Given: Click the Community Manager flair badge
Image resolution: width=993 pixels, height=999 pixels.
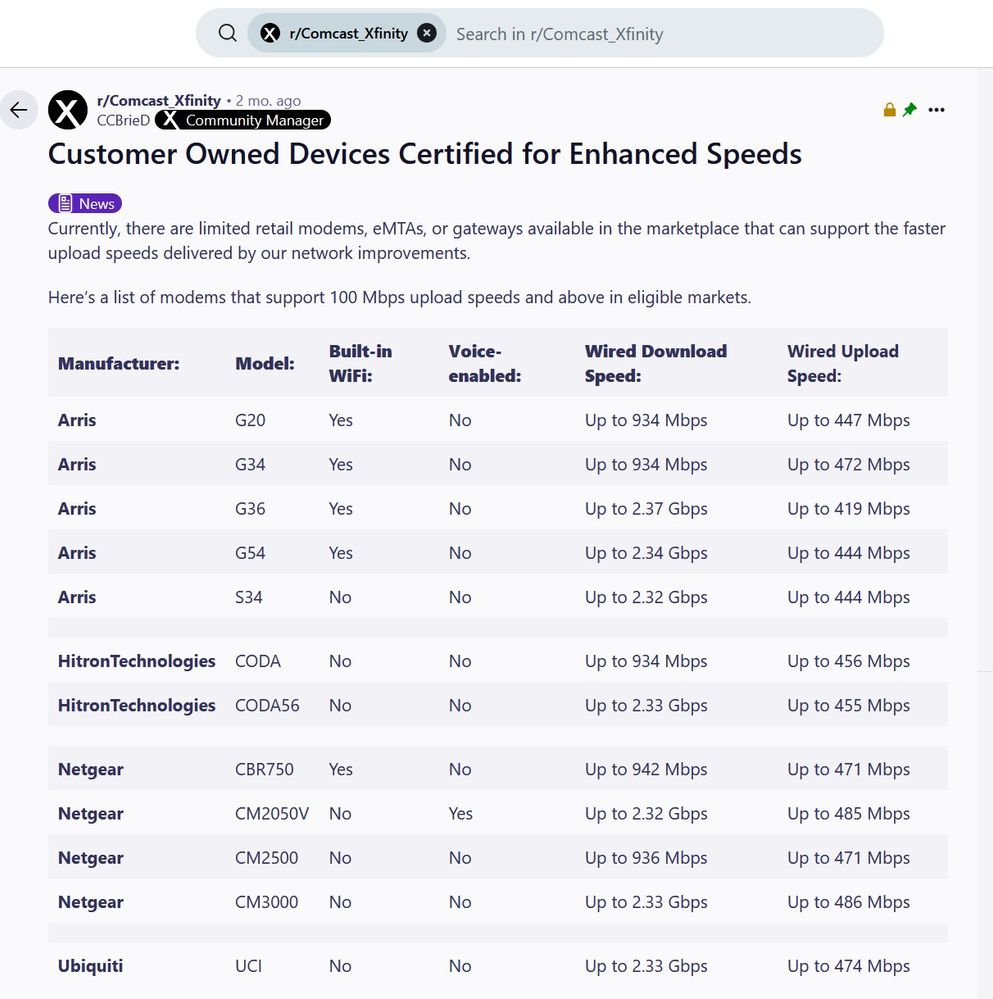Looking at the screenshot, I should 243,120.
